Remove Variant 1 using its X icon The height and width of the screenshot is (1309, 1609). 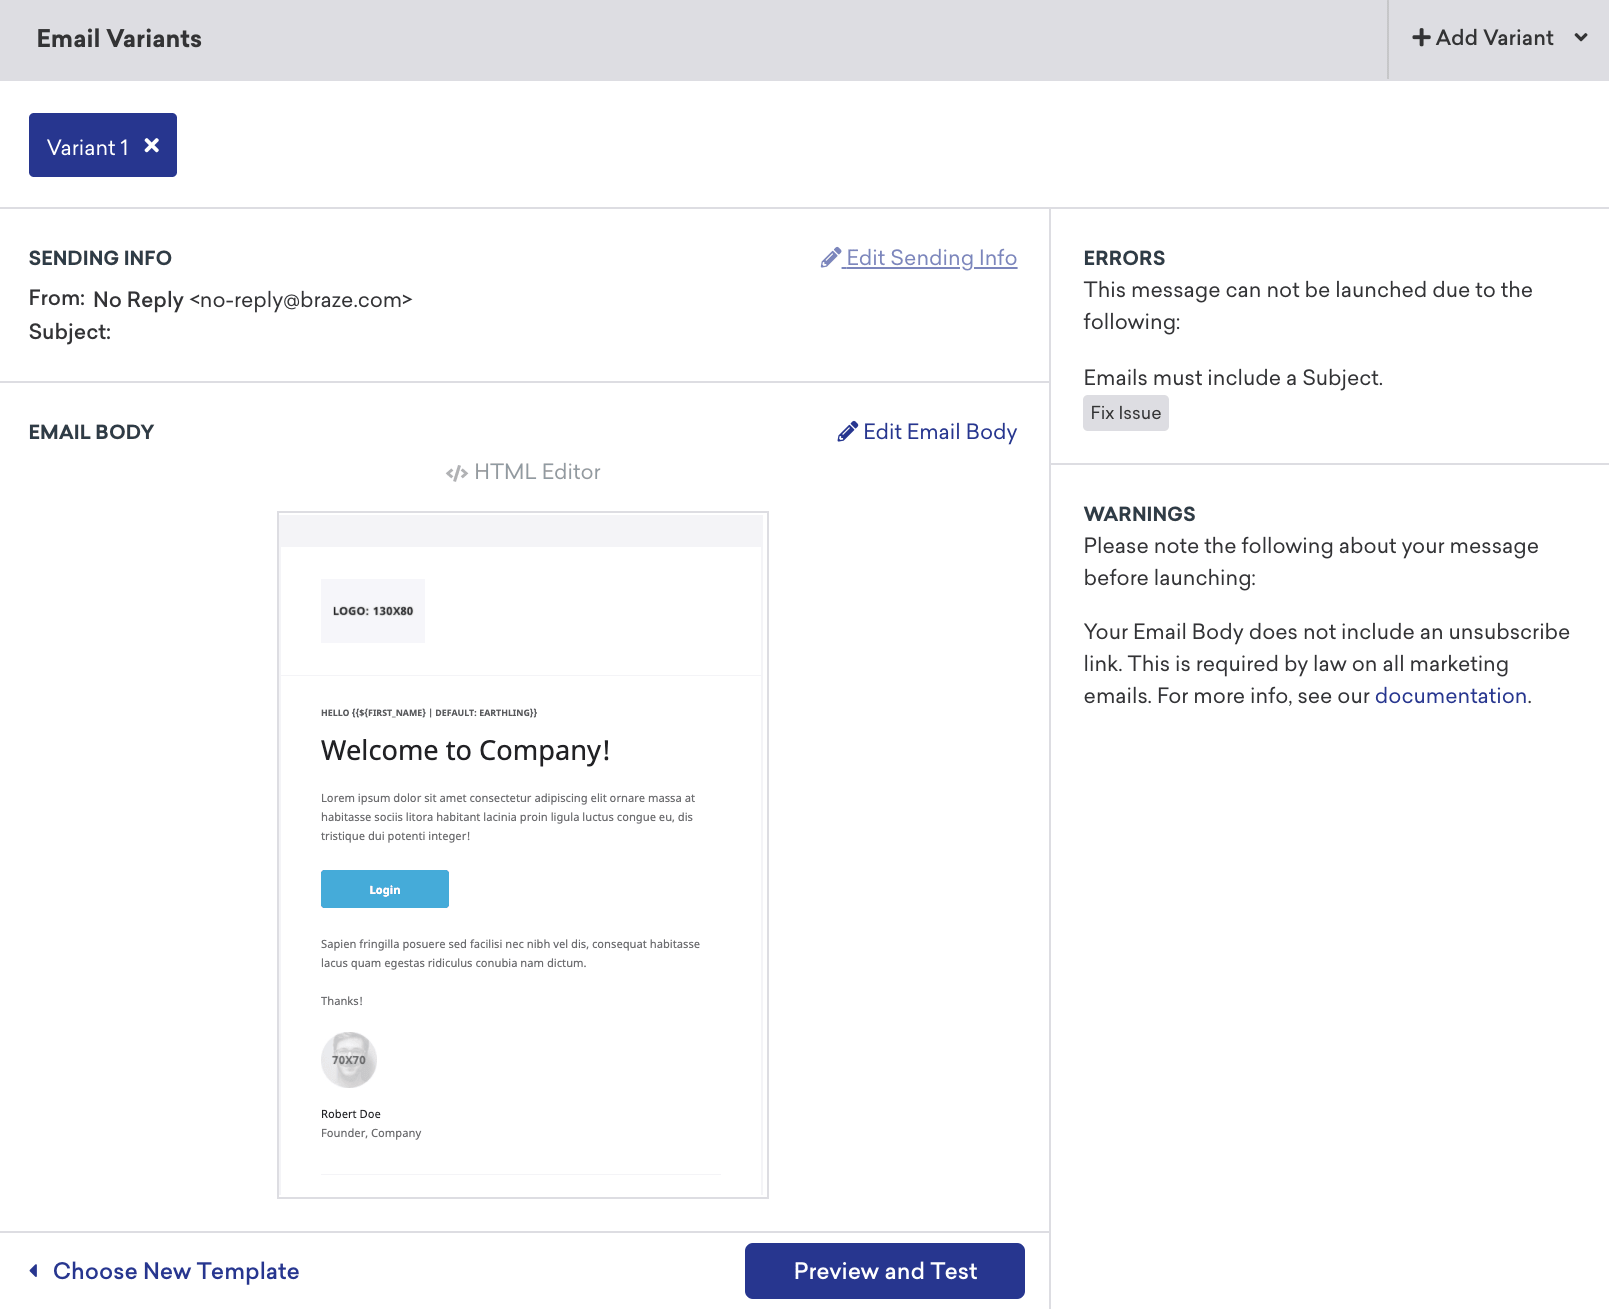click(151, 145)
